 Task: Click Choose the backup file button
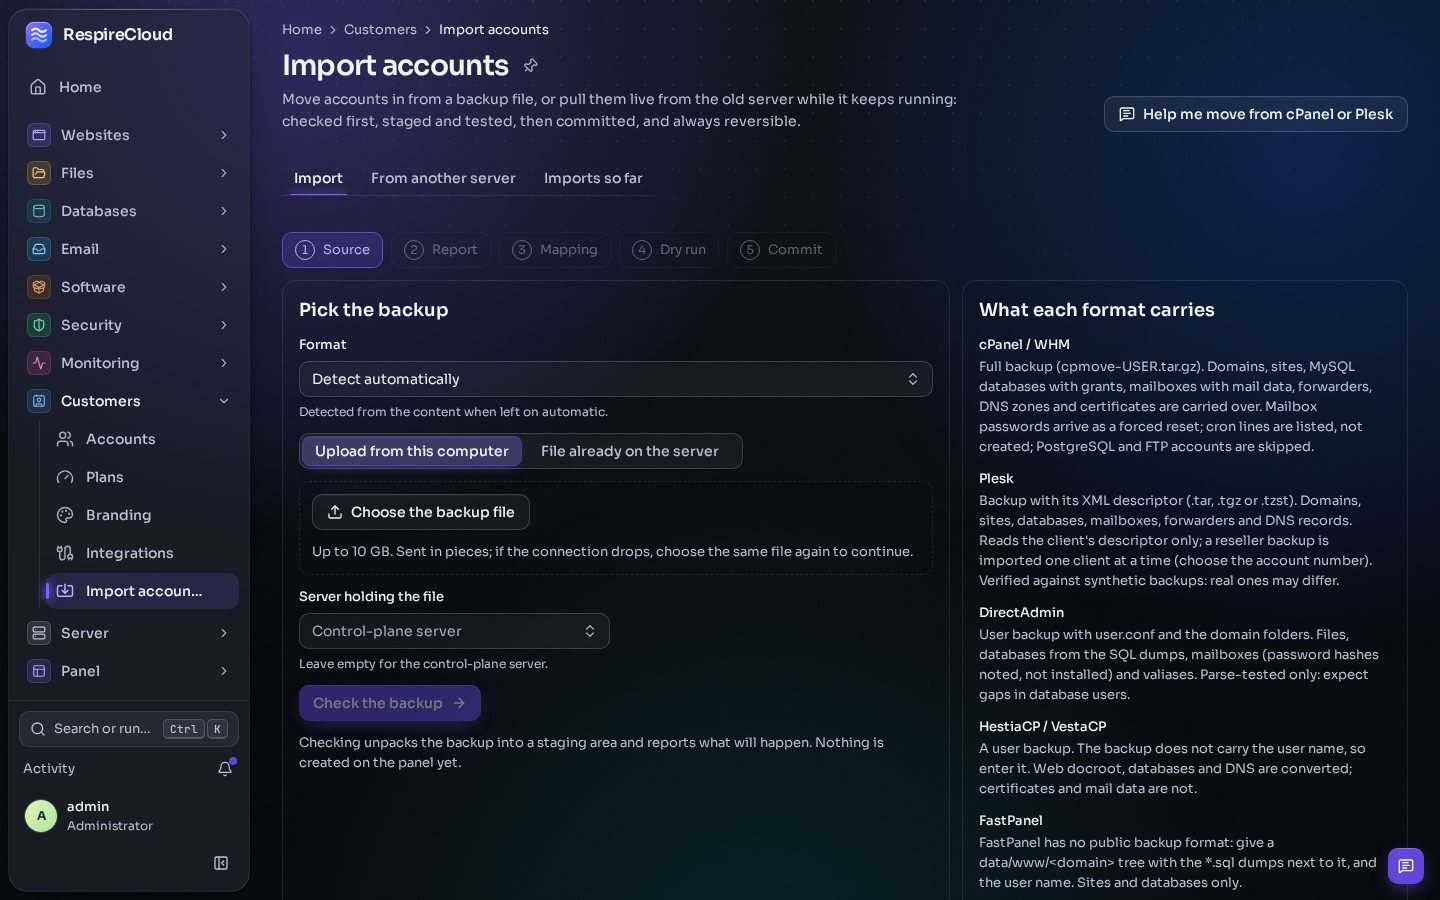point(421,512)
